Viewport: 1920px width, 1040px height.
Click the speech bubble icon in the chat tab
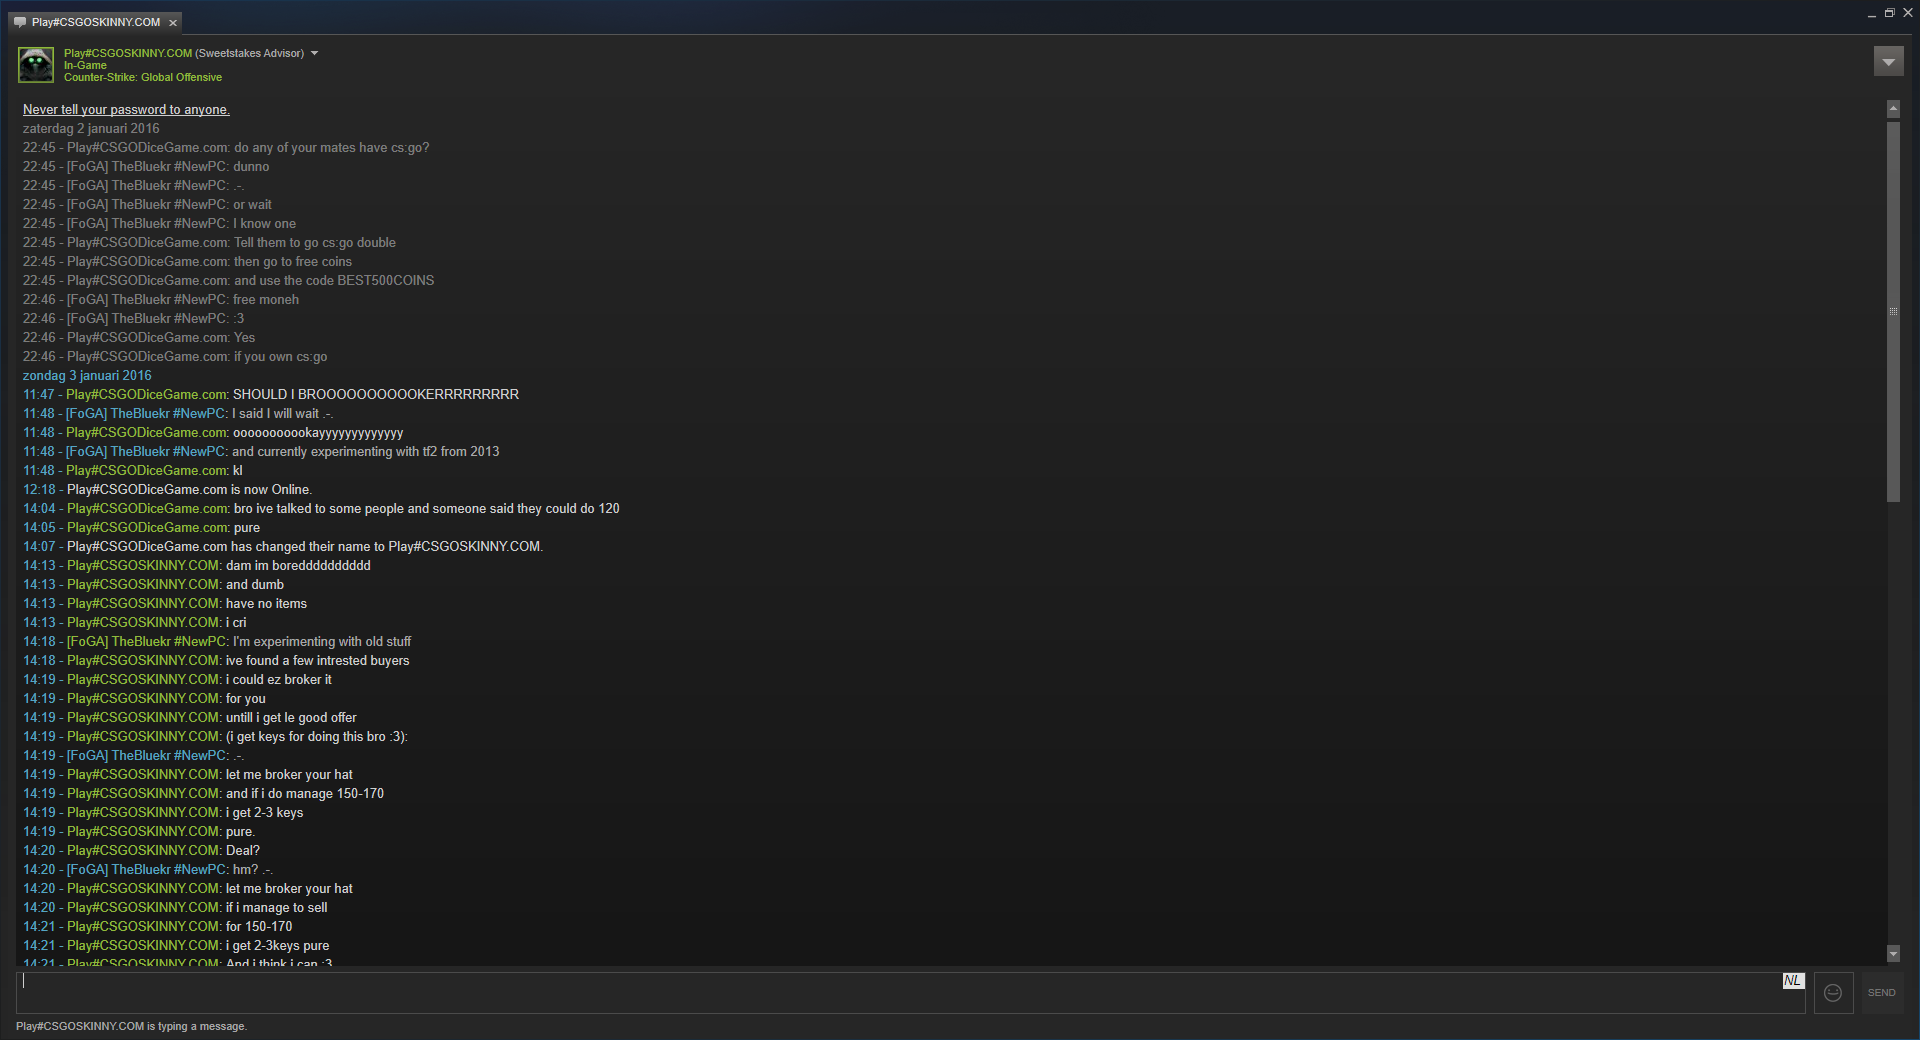[20, 22]
